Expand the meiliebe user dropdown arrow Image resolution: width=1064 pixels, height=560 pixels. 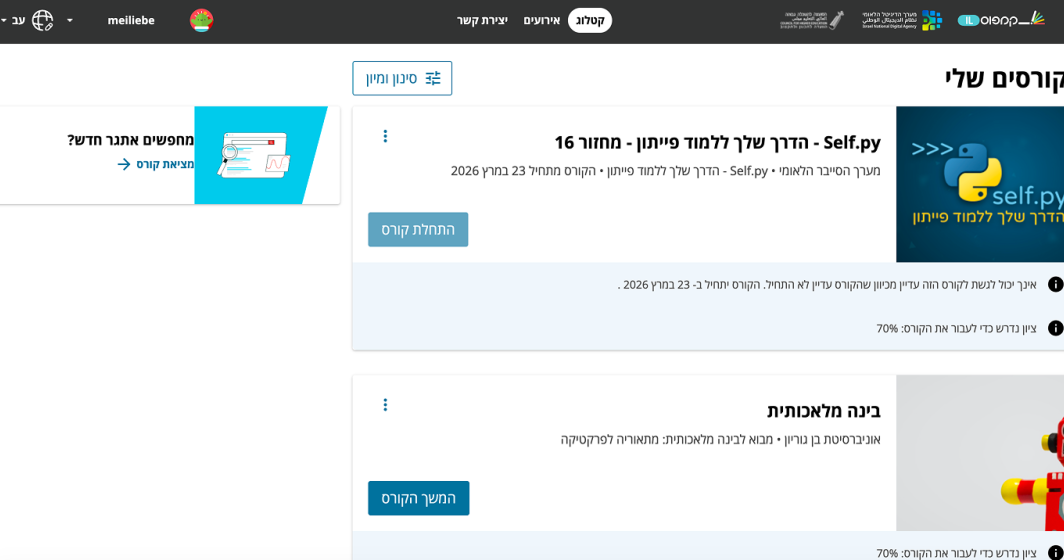tap(69, 20)
